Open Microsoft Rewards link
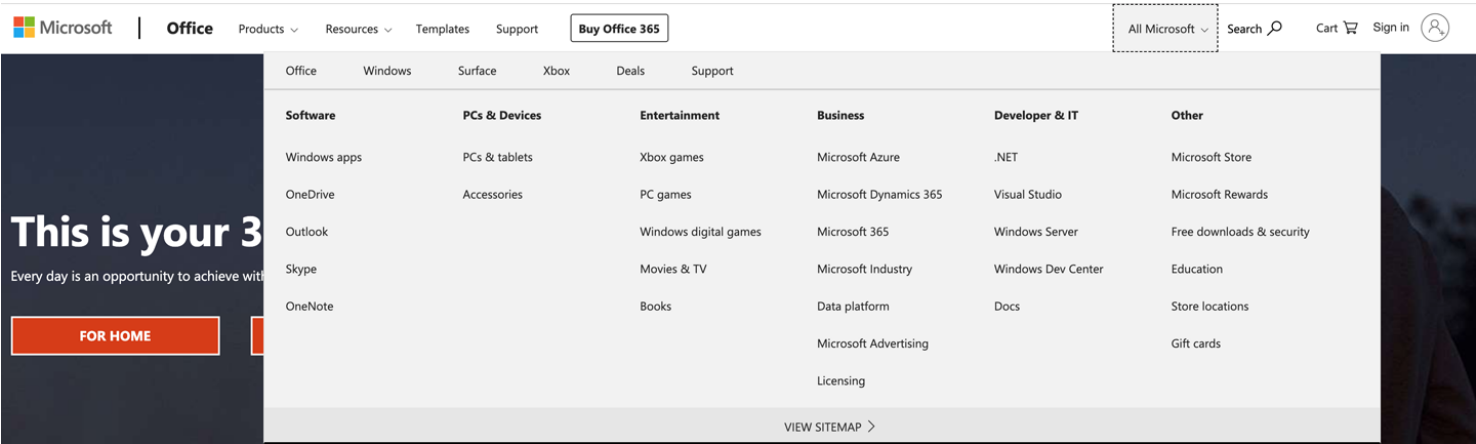The image size is (1476, 444). pyautogui.click(x=1219, y=194)
